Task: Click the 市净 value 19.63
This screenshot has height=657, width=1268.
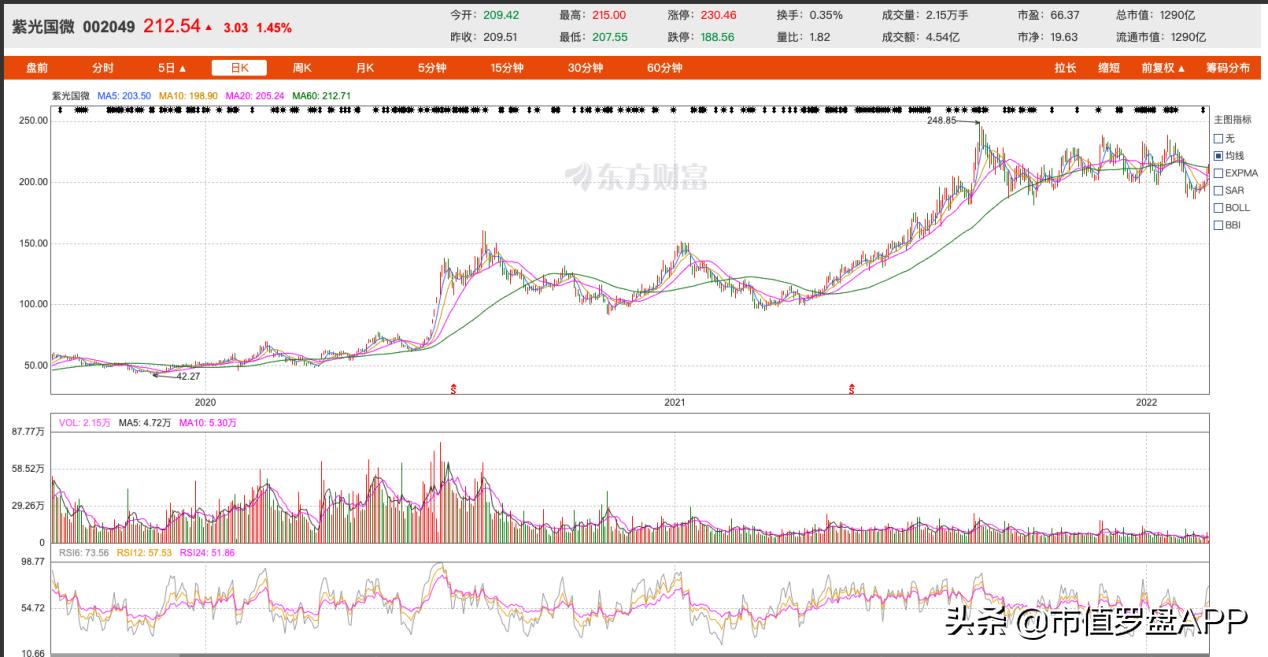Action: [1064, 36]
